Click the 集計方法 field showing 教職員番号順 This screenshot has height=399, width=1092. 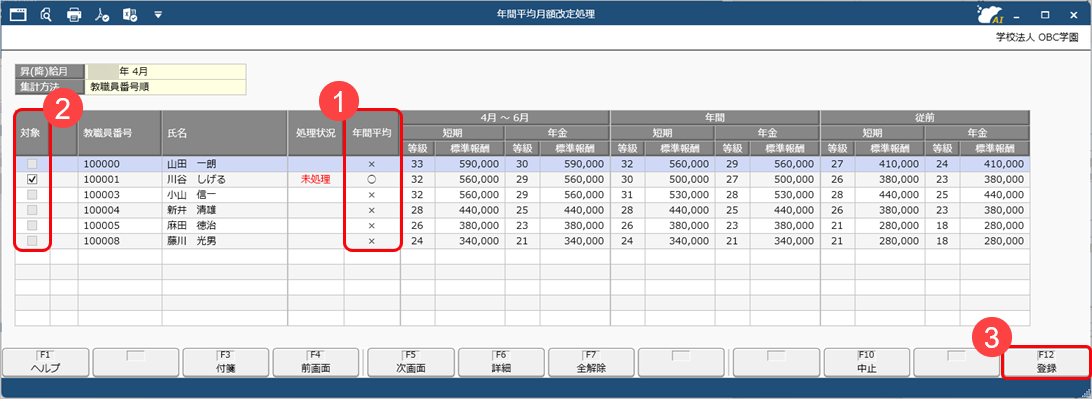[x=165, y=87]
